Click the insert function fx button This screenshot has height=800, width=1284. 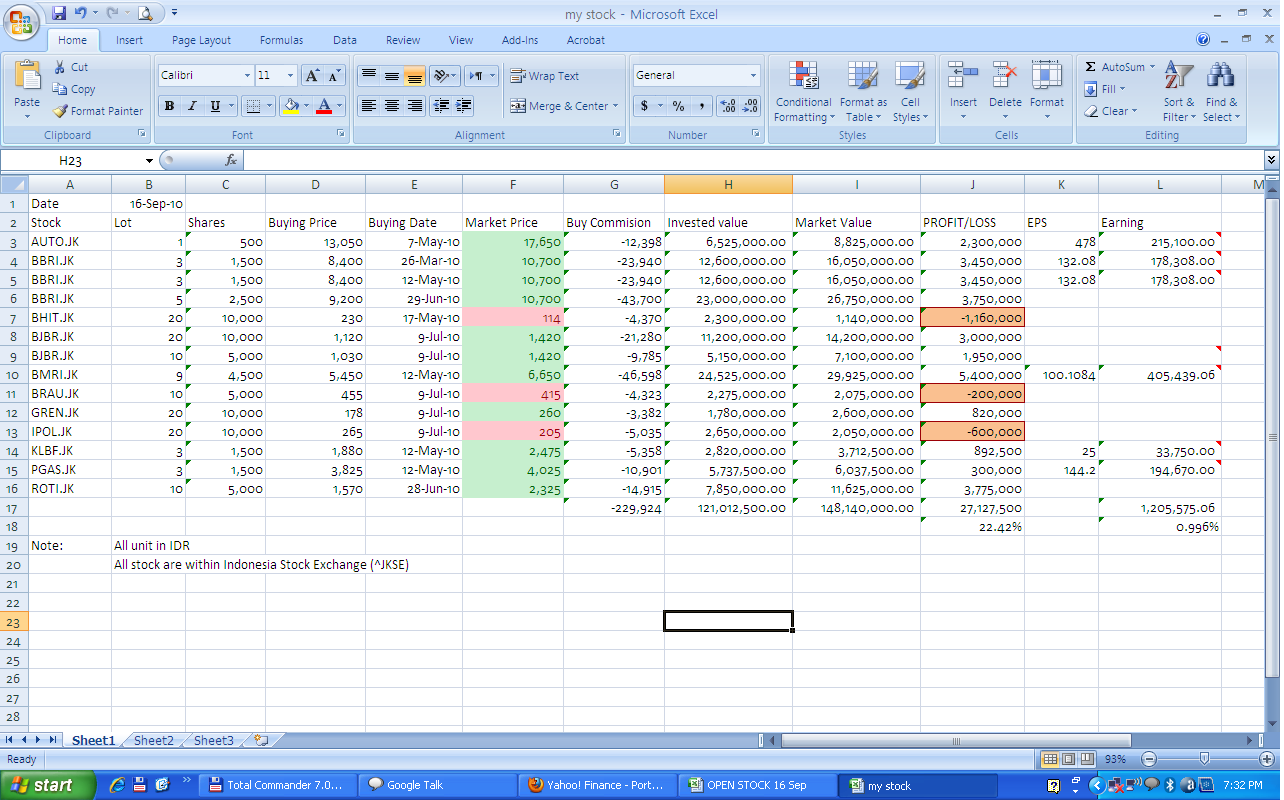pos(230,160)
